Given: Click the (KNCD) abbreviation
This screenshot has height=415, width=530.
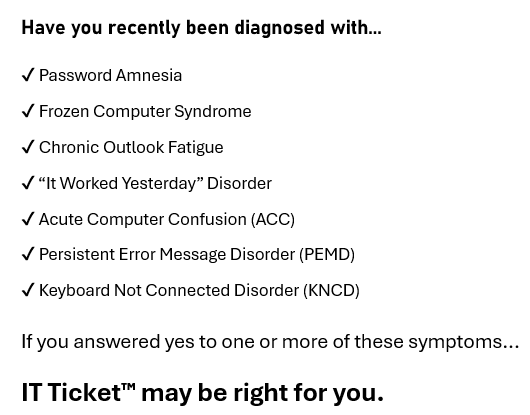Looking at the screenshot, I should [x=331, y=290].
